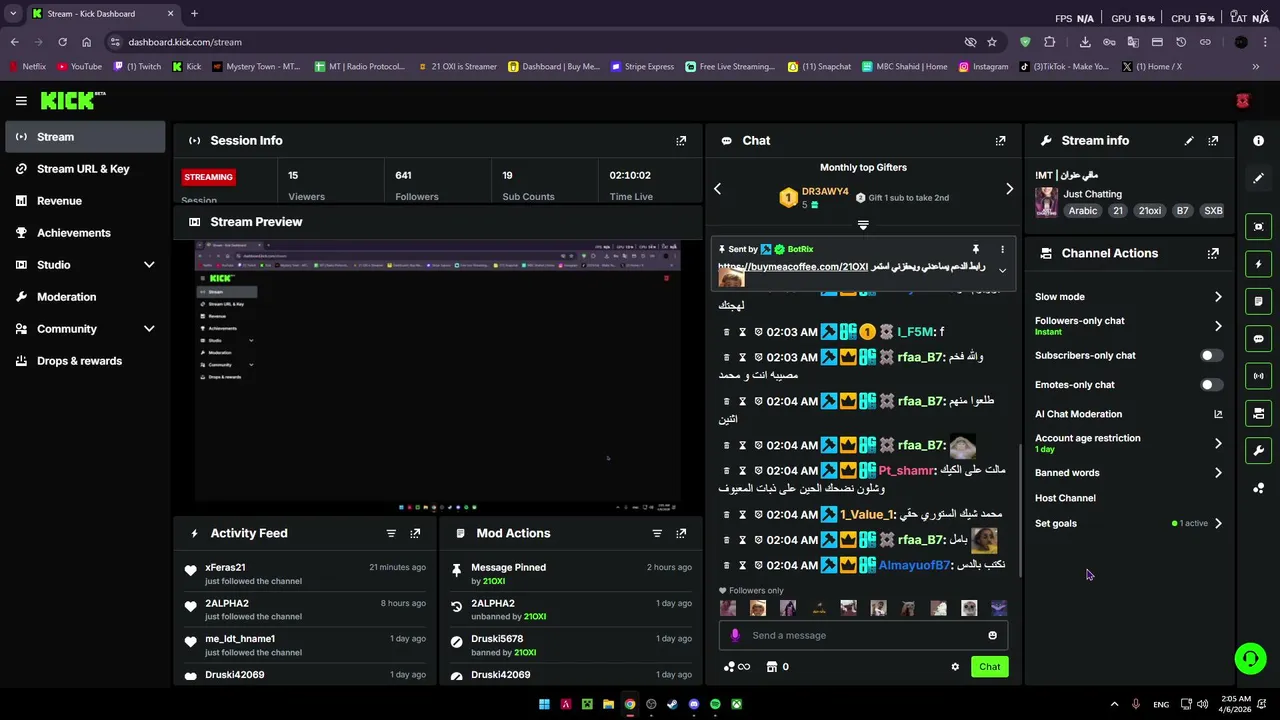Viewport: 1280px width, 720px height.
Task: Click the Pt_shamr username in chat
Action: click(x=906, y=471)
